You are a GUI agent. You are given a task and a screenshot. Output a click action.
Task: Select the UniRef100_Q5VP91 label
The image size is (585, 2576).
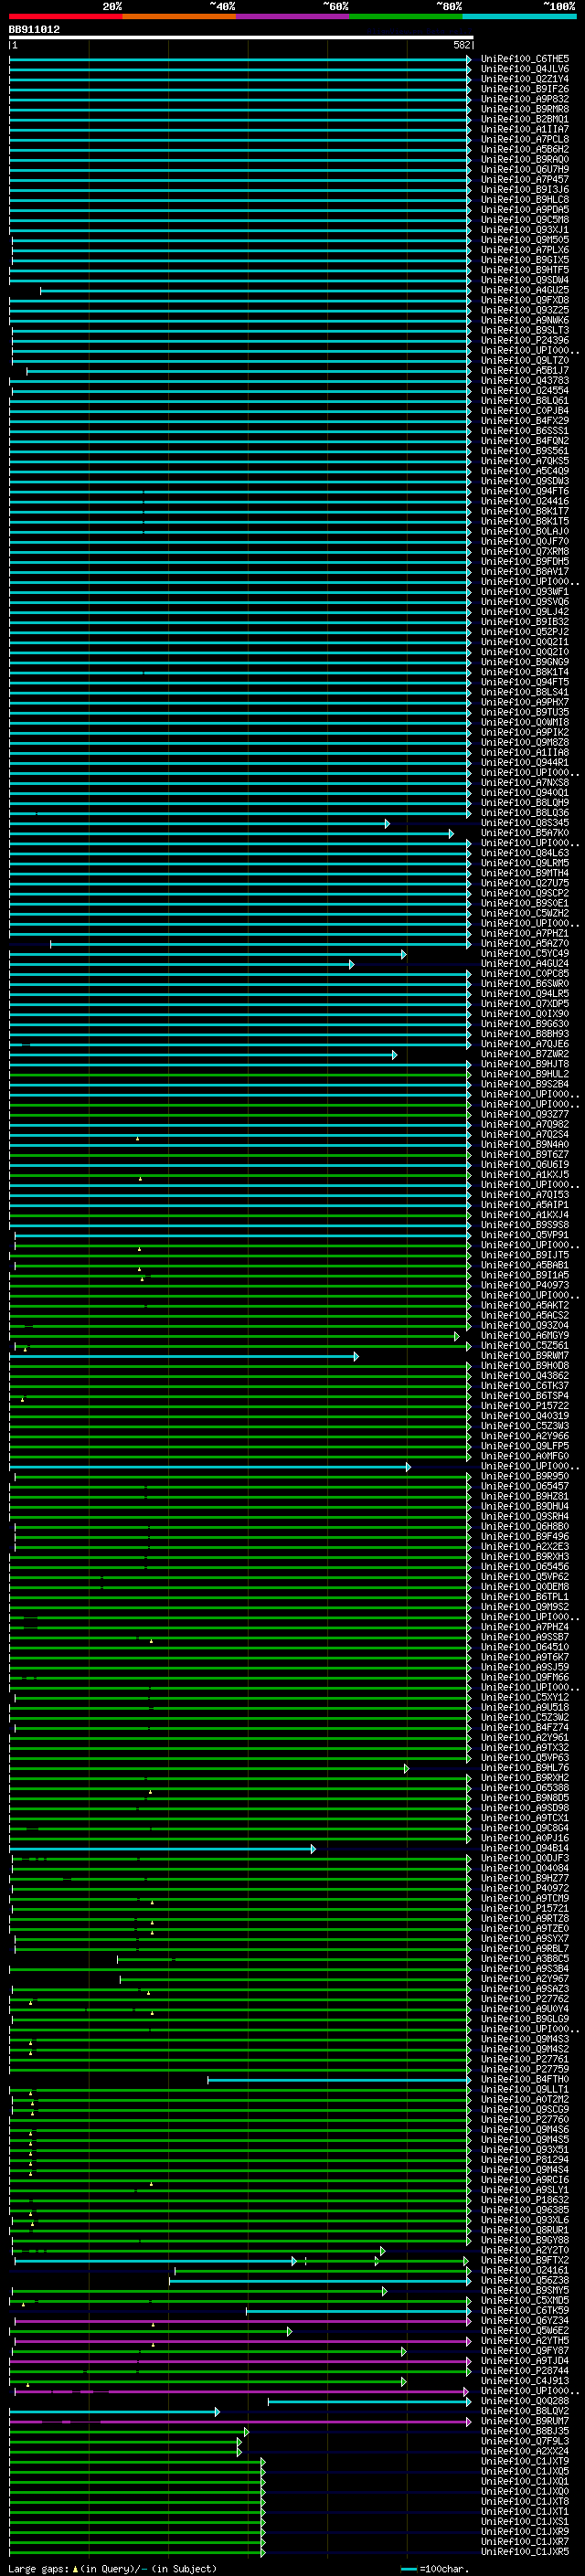pyautogui.click(x=524, y=1235)
